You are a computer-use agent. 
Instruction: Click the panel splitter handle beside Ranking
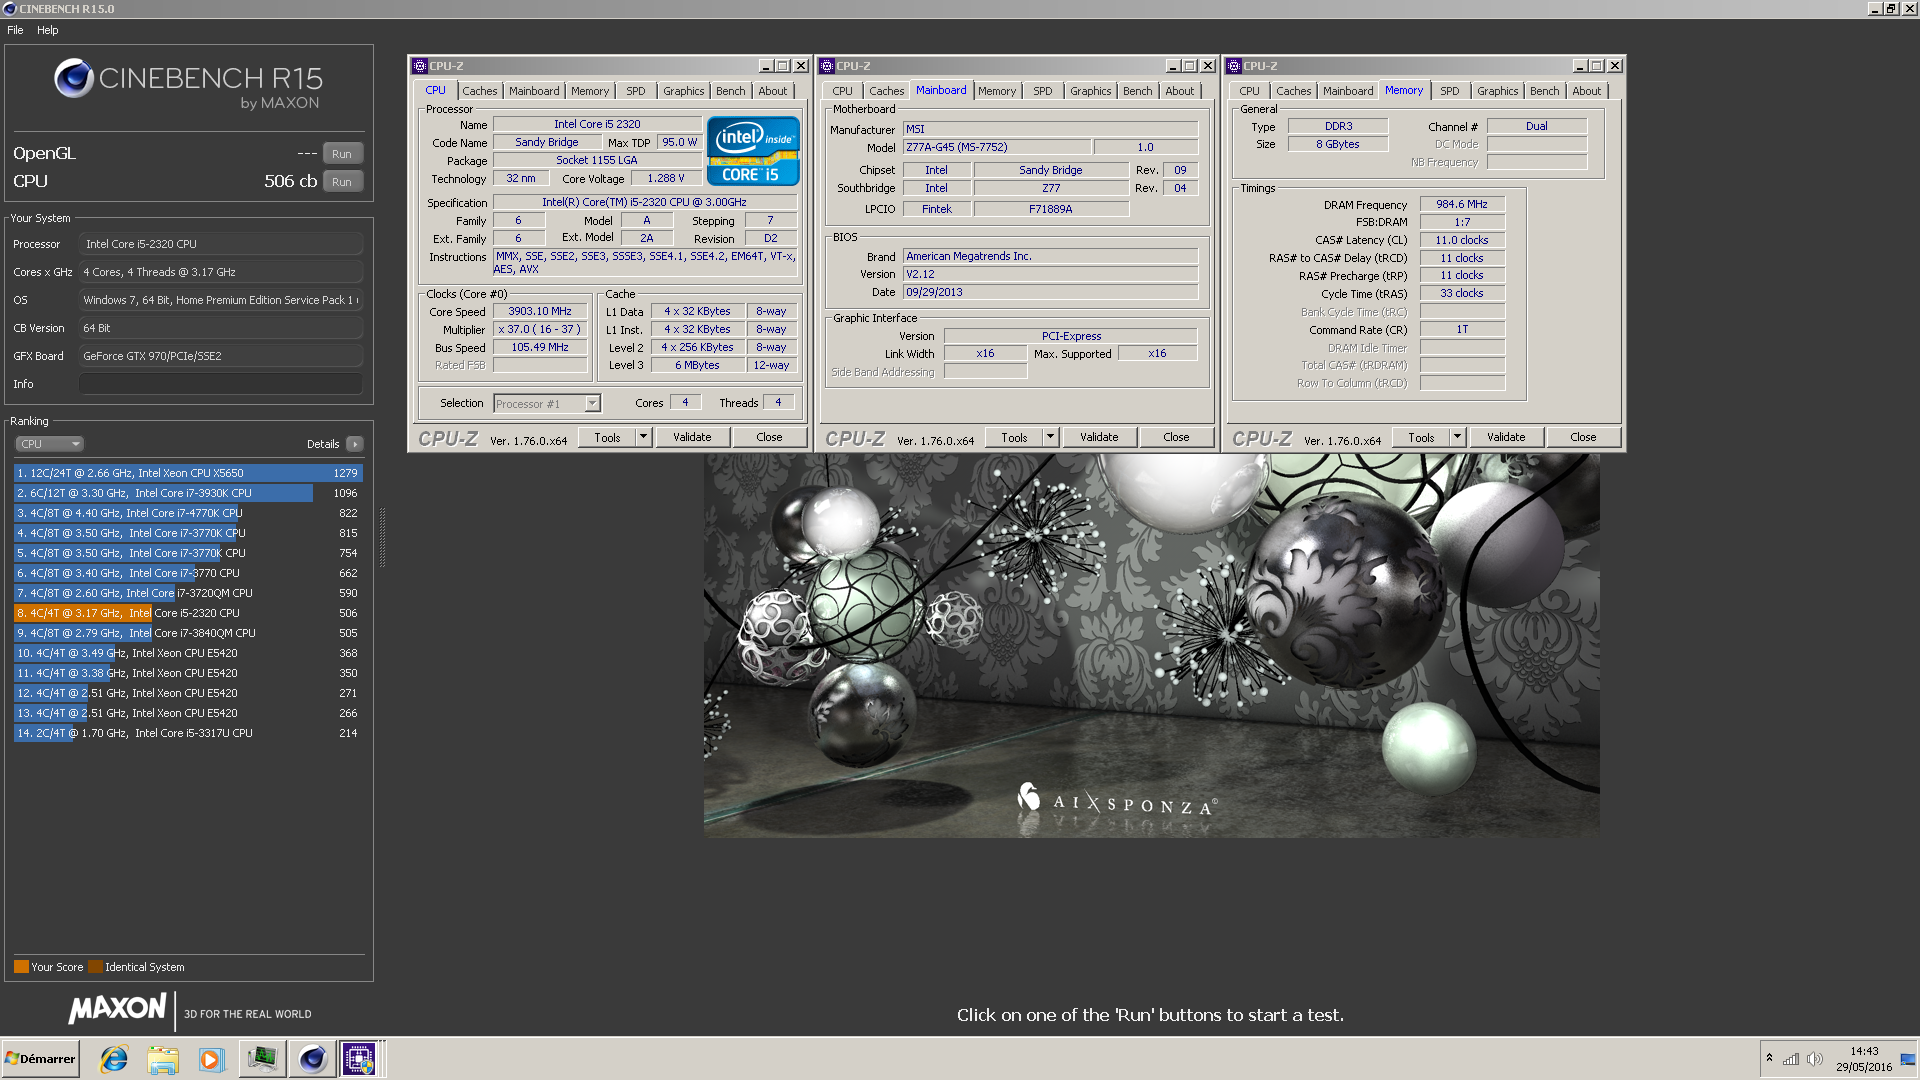pyautogui.click(x=382, y=537)
